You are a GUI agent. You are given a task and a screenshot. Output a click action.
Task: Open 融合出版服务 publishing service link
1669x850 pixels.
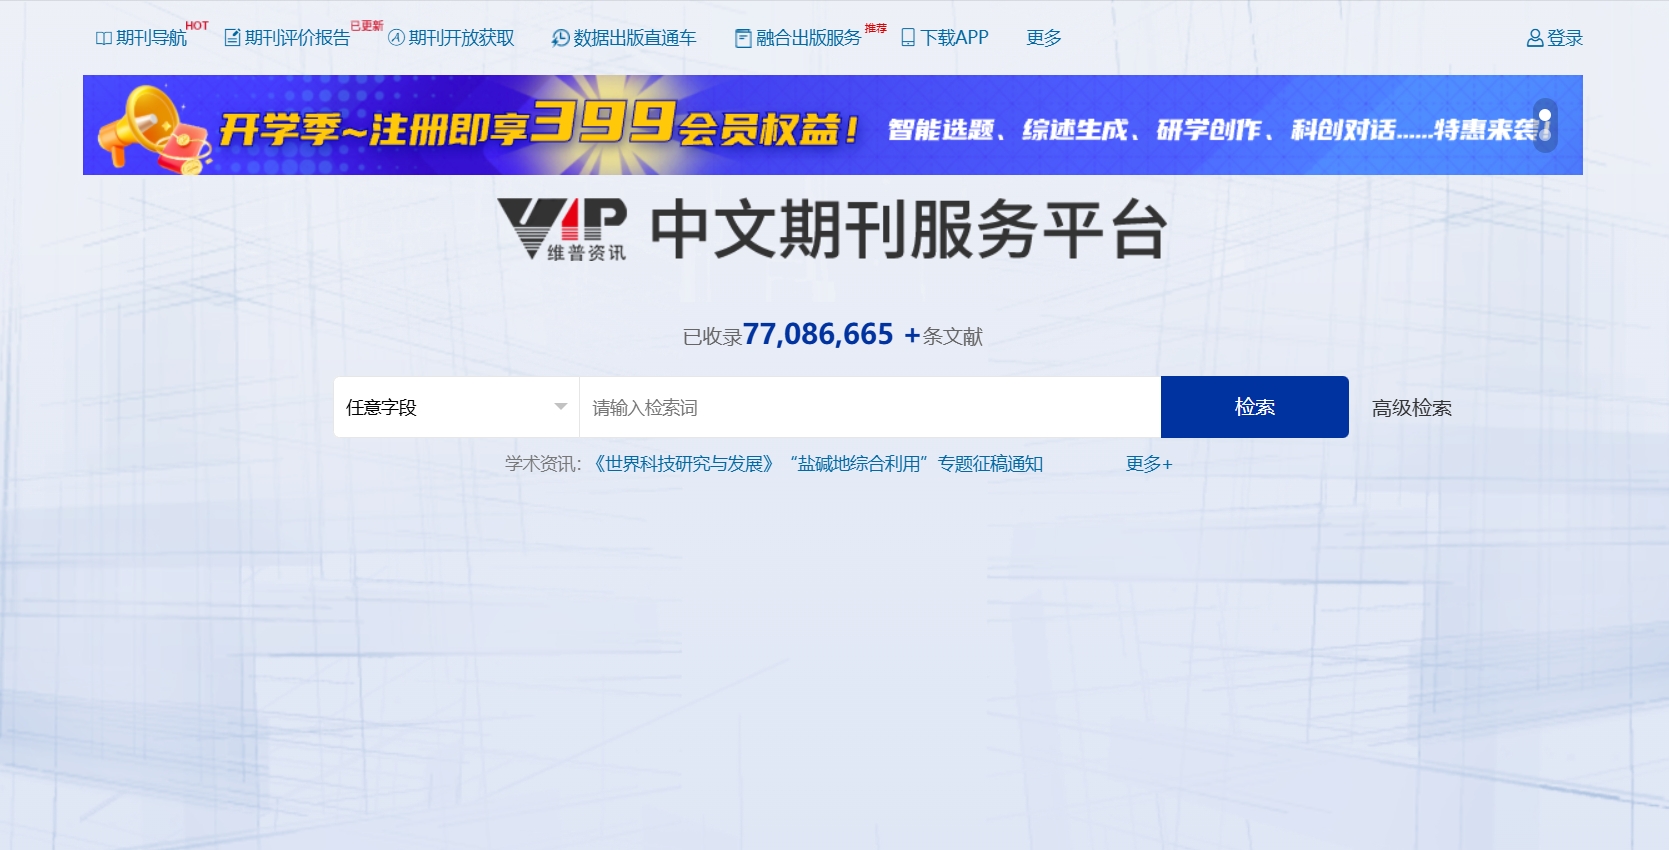coord(808,38)
